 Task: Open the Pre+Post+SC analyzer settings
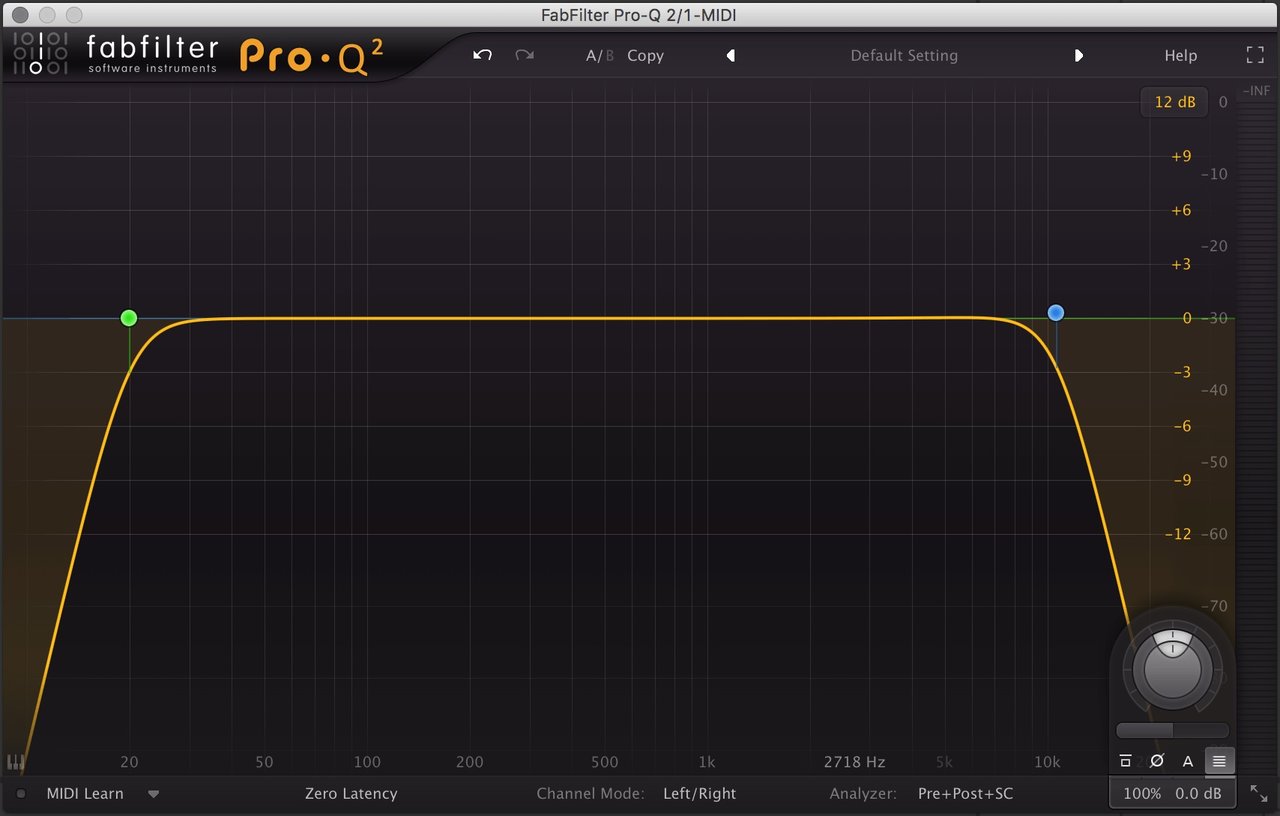click(x=965, y=794)
